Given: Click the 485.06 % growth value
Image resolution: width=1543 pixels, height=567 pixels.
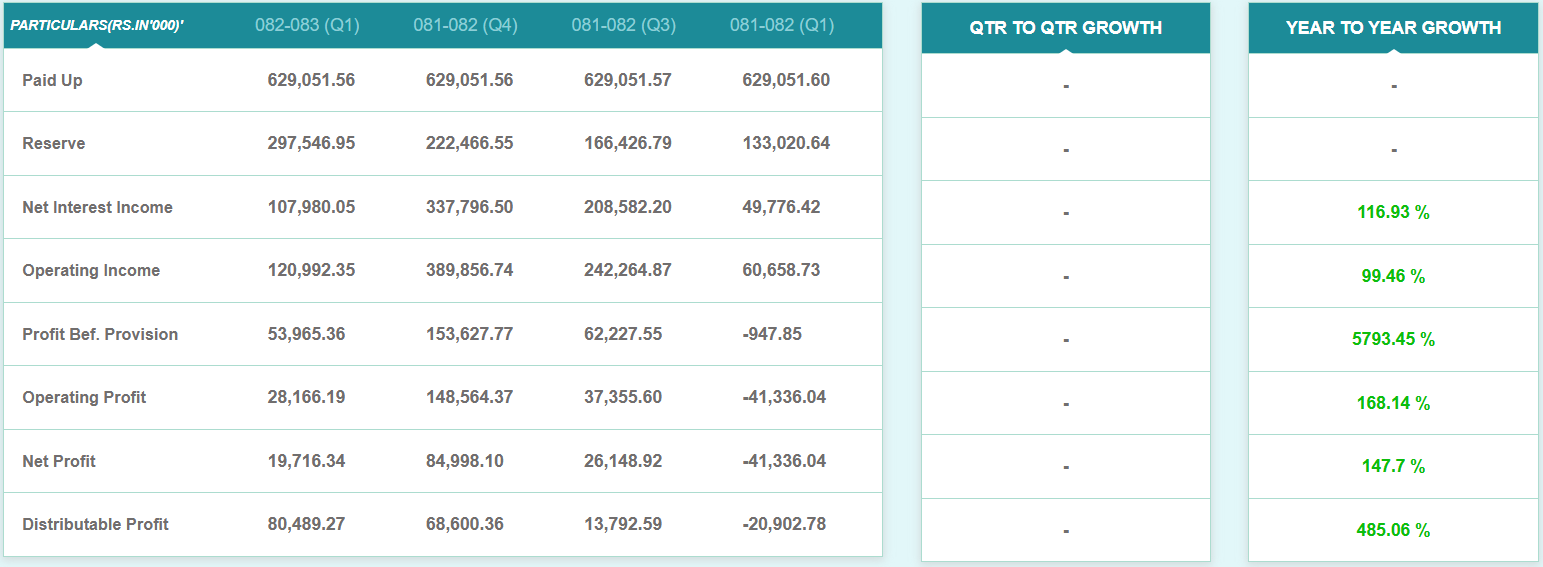Looking at the screenshot, I should click(1393, 530).
